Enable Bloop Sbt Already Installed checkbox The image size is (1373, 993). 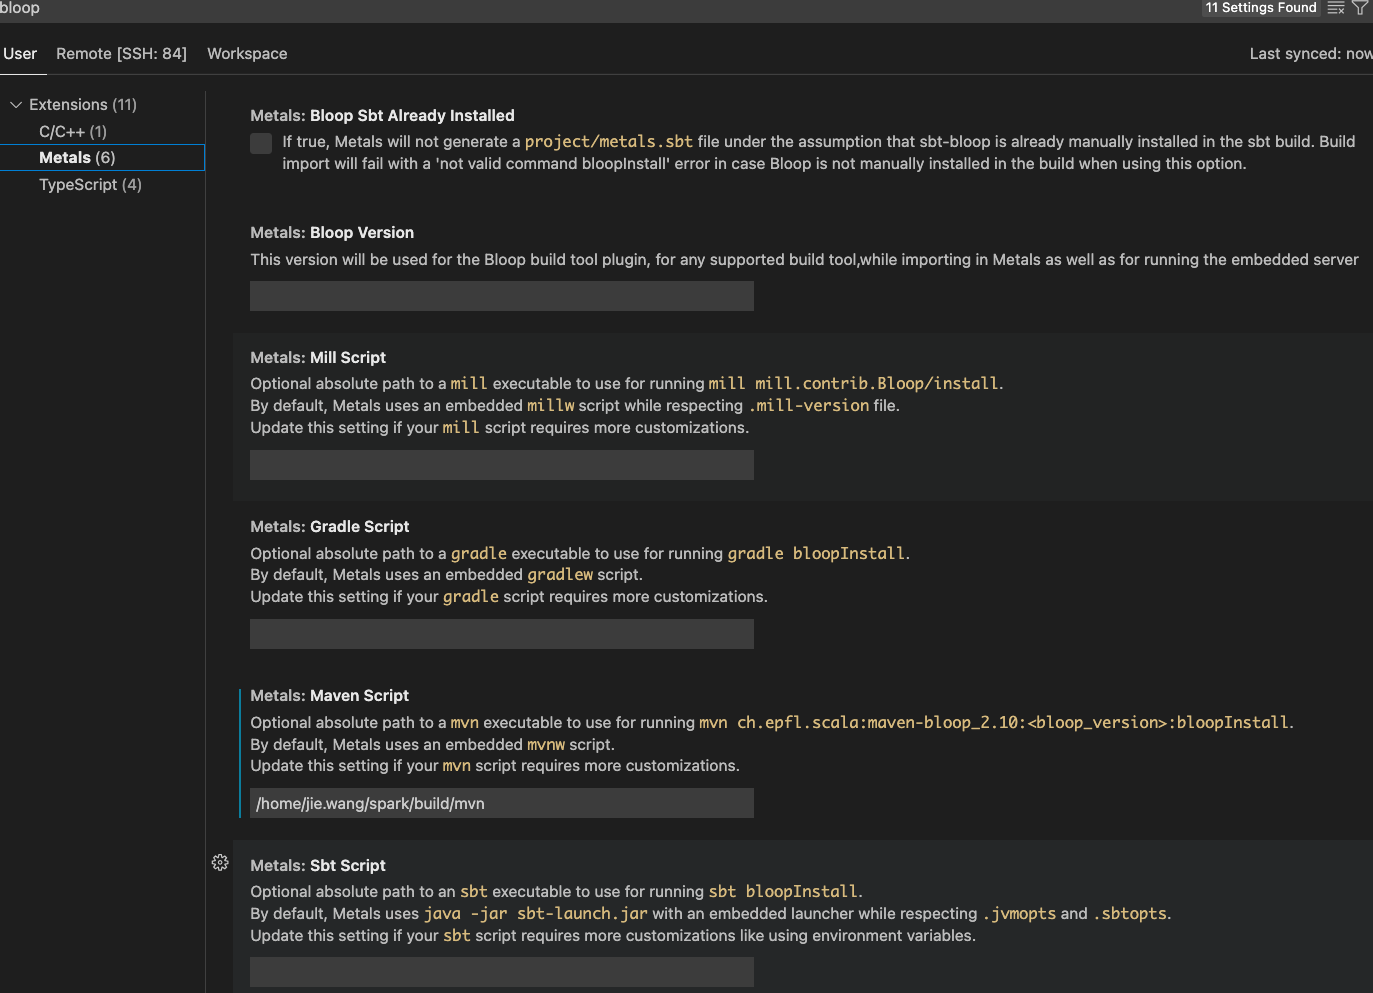[261, 143]
